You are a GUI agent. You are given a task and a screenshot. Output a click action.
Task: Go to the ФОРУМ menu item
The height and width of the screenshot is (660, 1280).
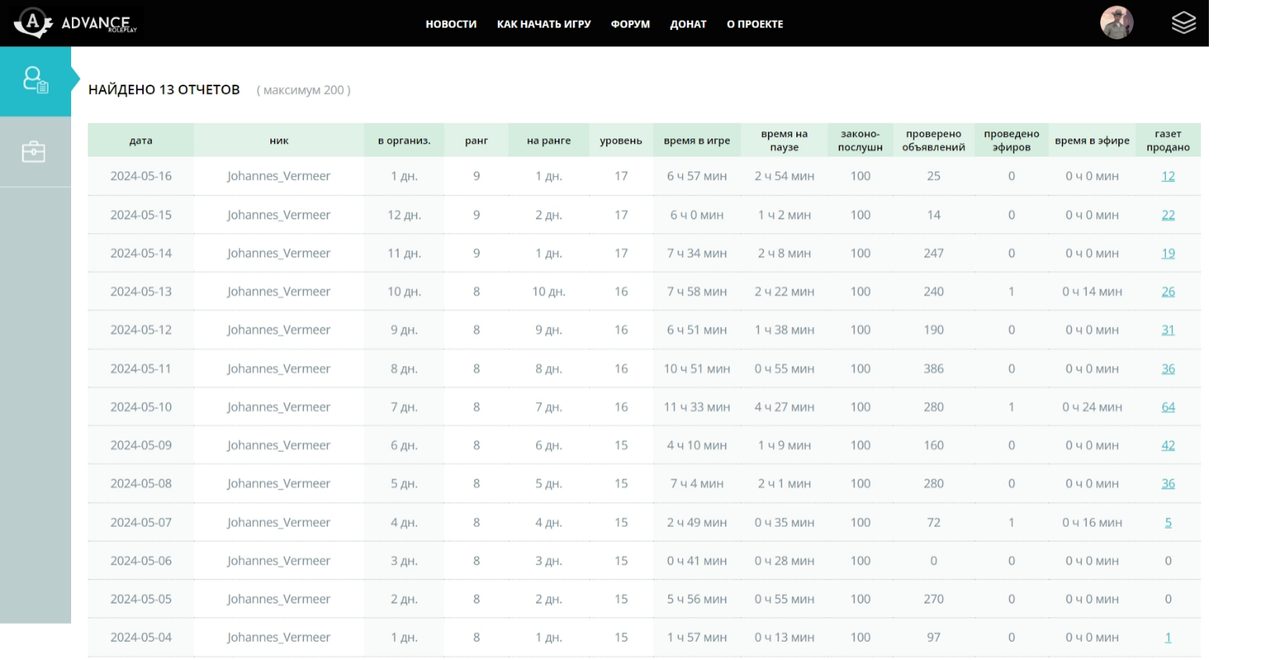coord(630,24)
